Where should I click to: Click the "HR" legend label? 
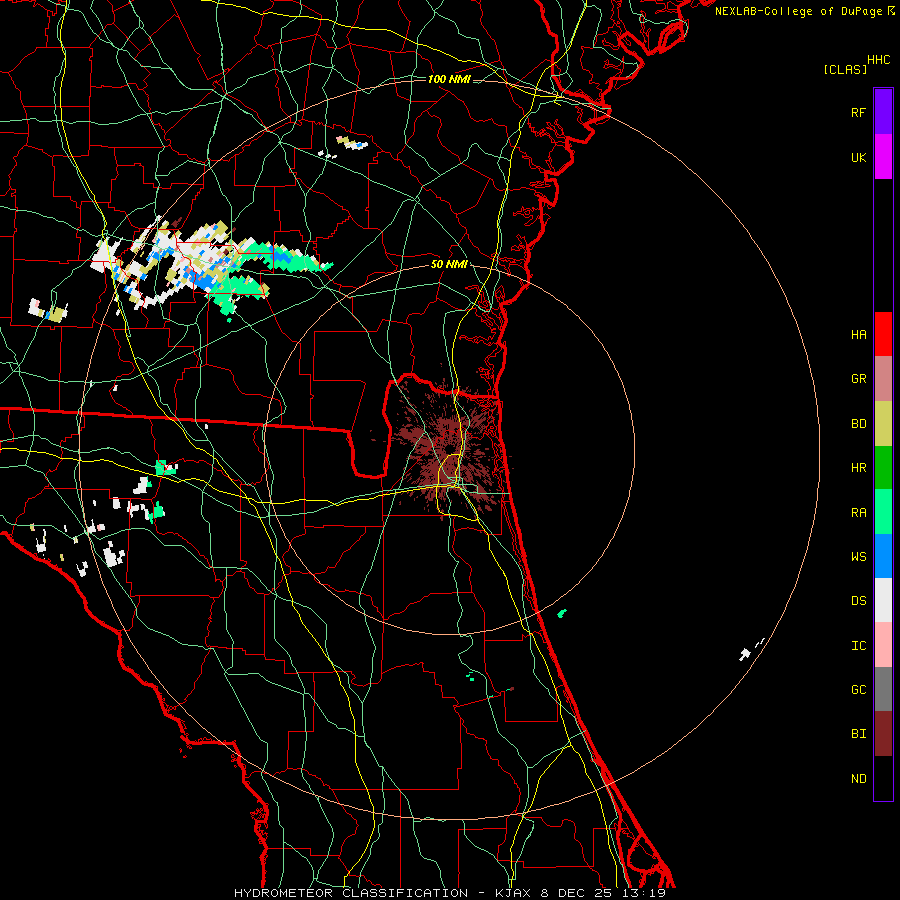click(x=858, y=468)
